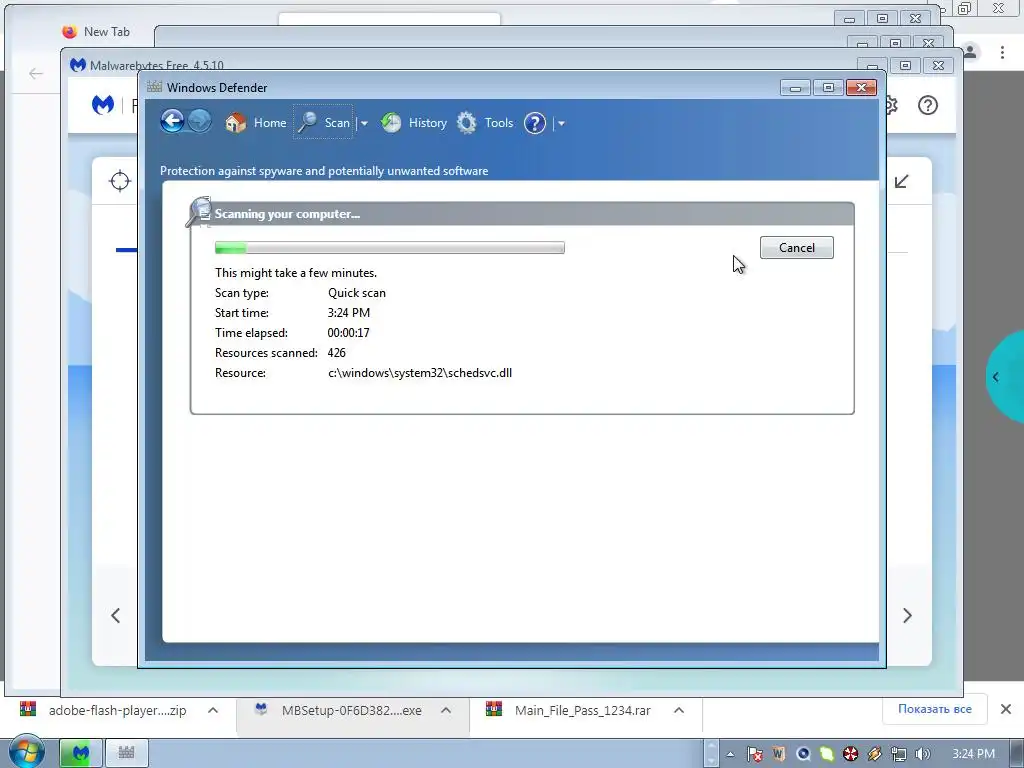Image resolution: width=1024 pixels, height=768 pixels.
Task: Open Main_File_Pass_1234.rar download
Action: pyautogui.click(x=569, y=710)
